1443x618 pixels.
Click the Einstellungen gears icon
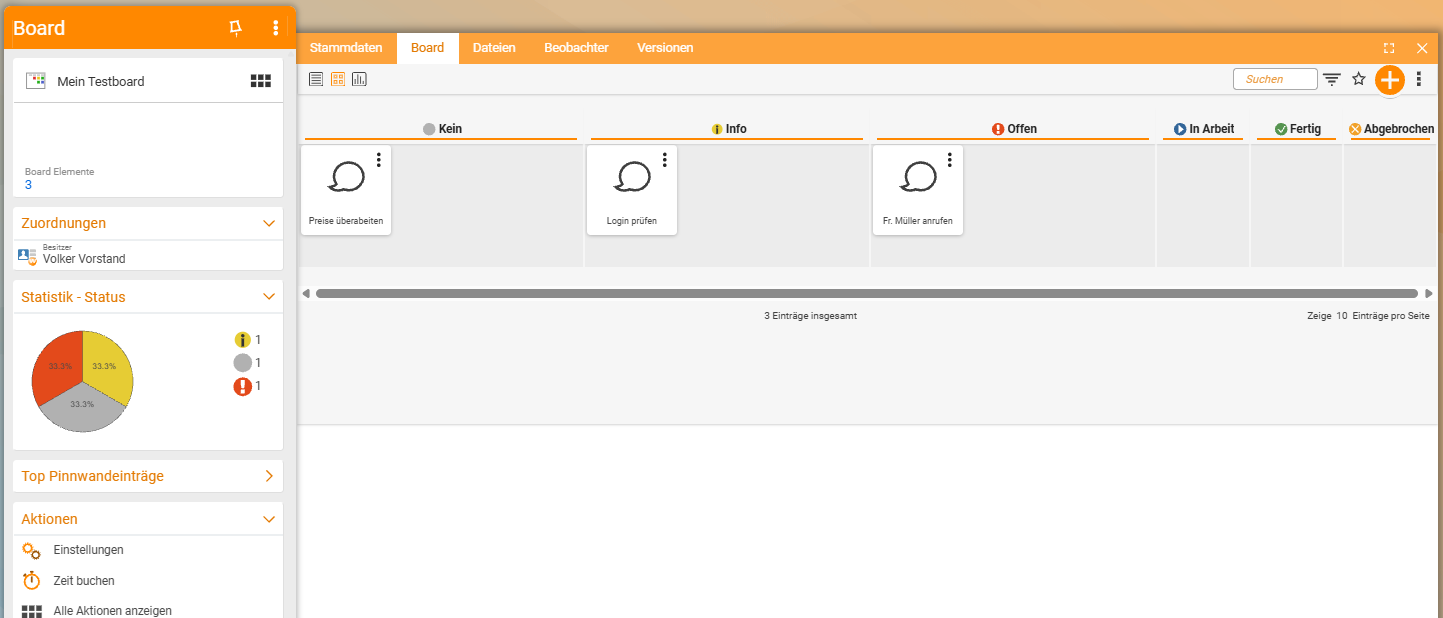click(31, 550)
